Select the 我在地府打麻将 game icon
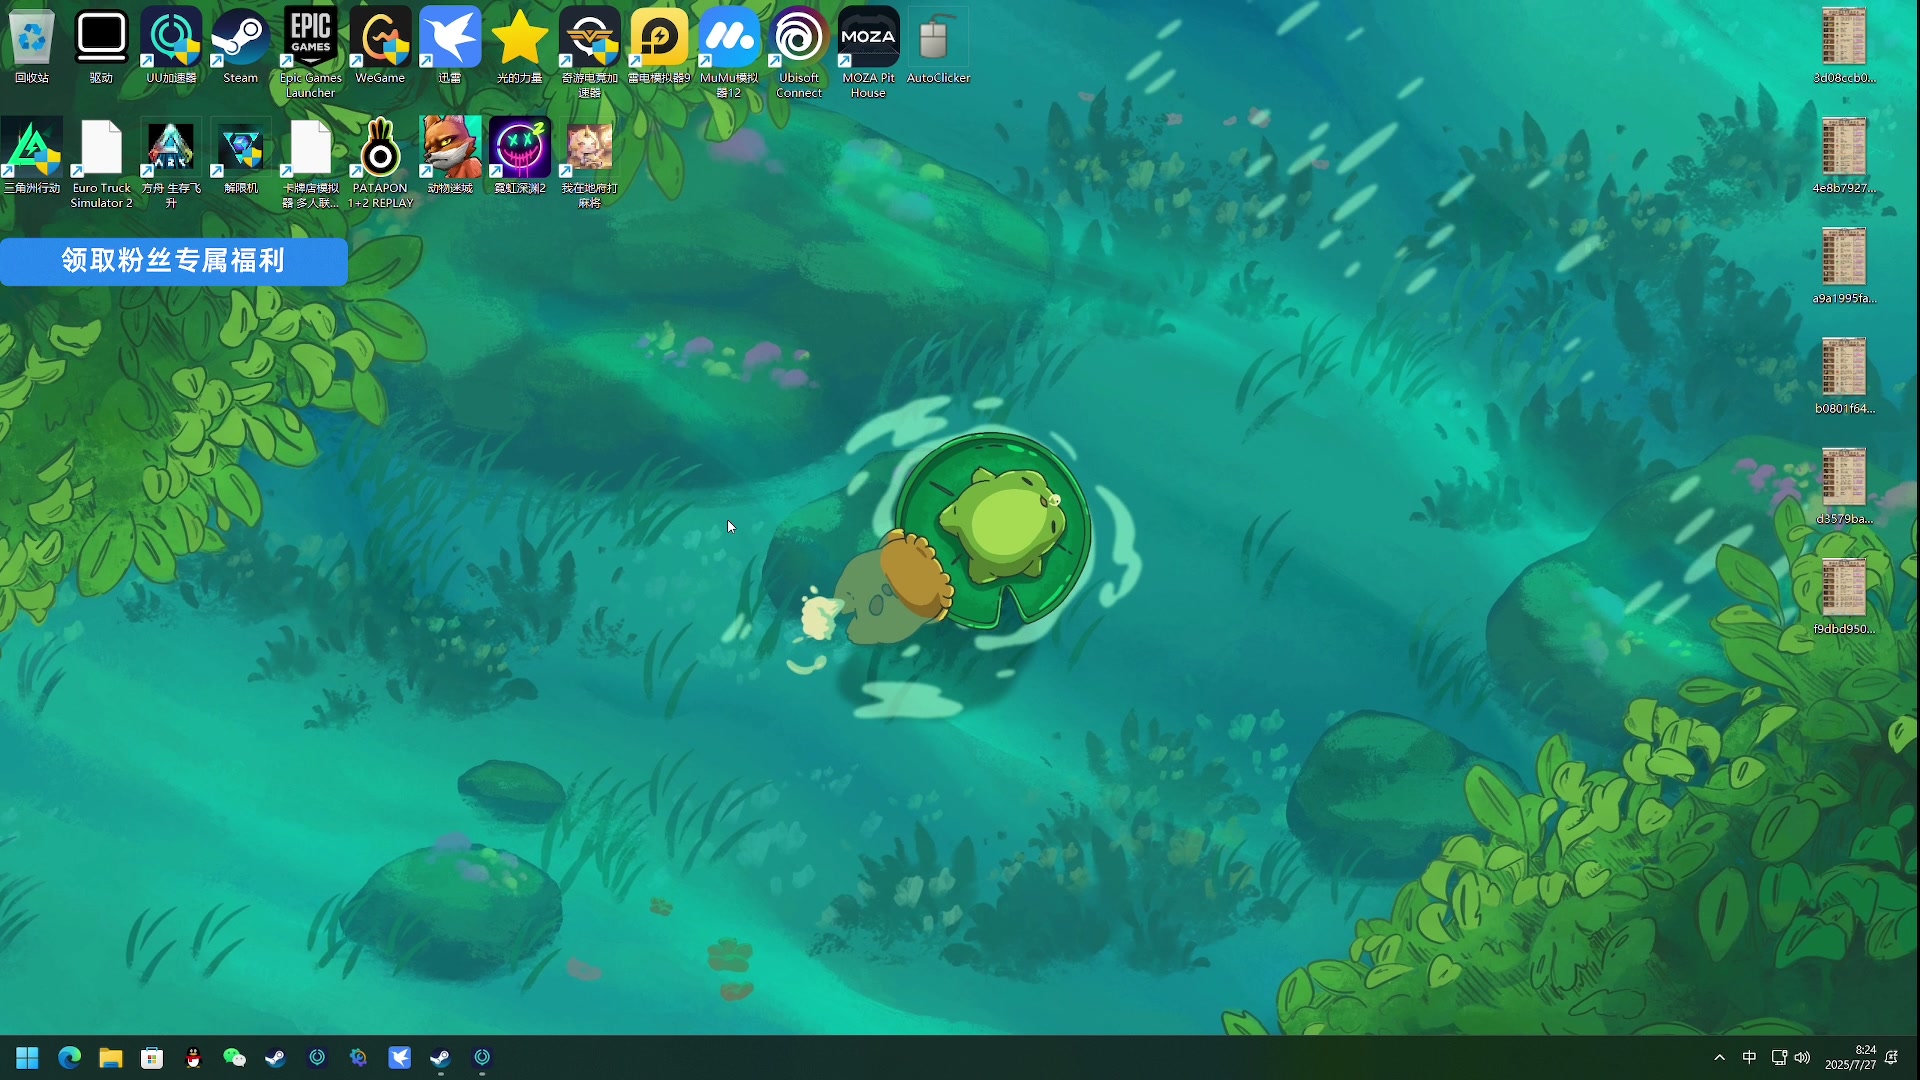The height and width of the screenshot is (1080, 1920). click(x=590, y=163)
